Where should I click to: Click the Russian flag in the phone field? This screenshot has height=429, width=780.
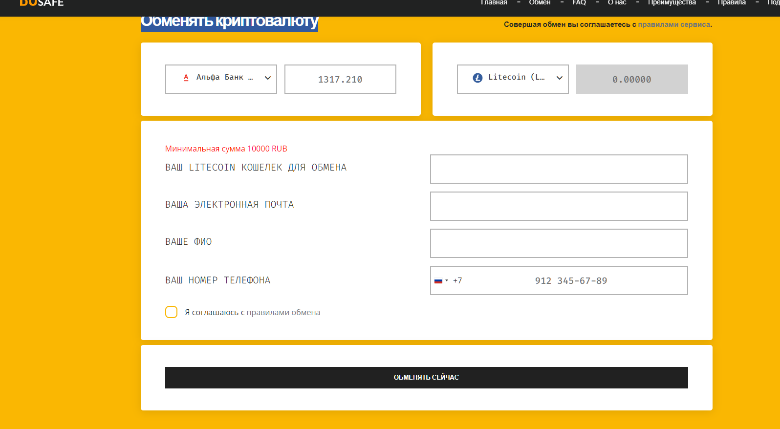[438, 281]
